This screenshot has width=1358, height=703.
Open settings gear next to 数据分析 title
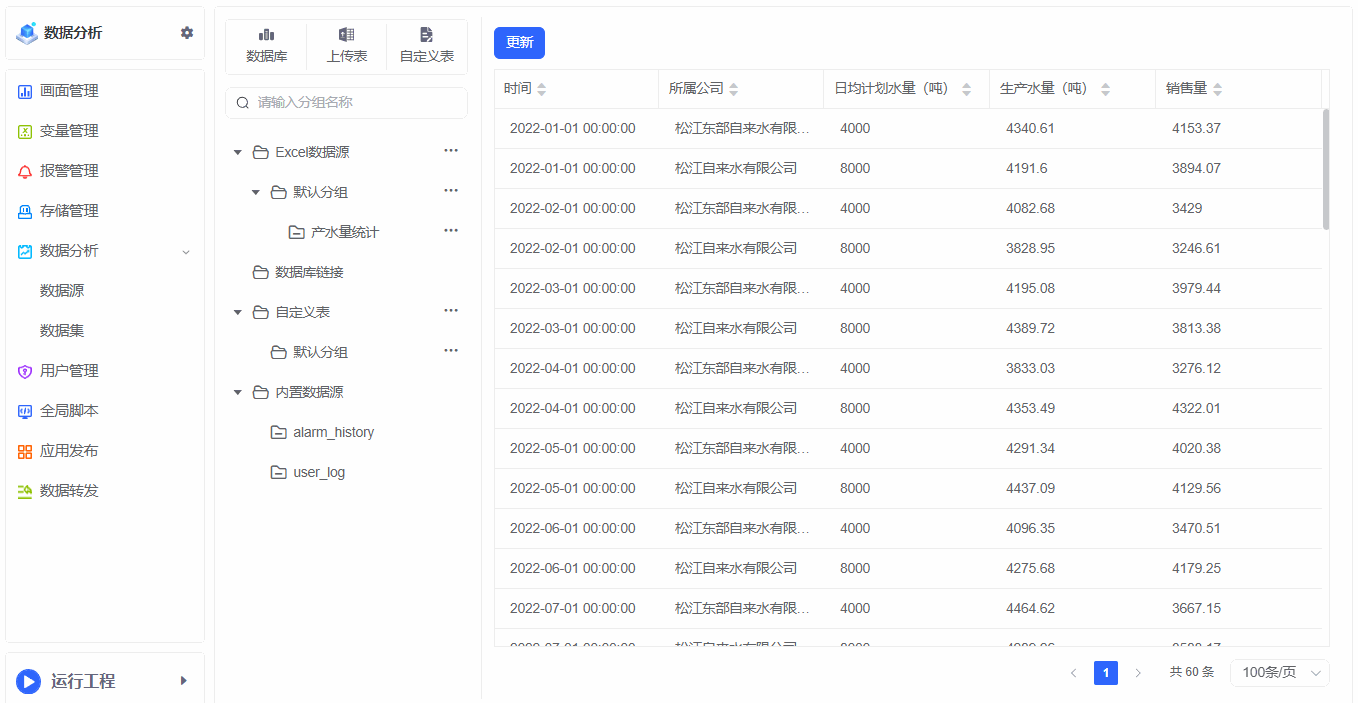187,33
